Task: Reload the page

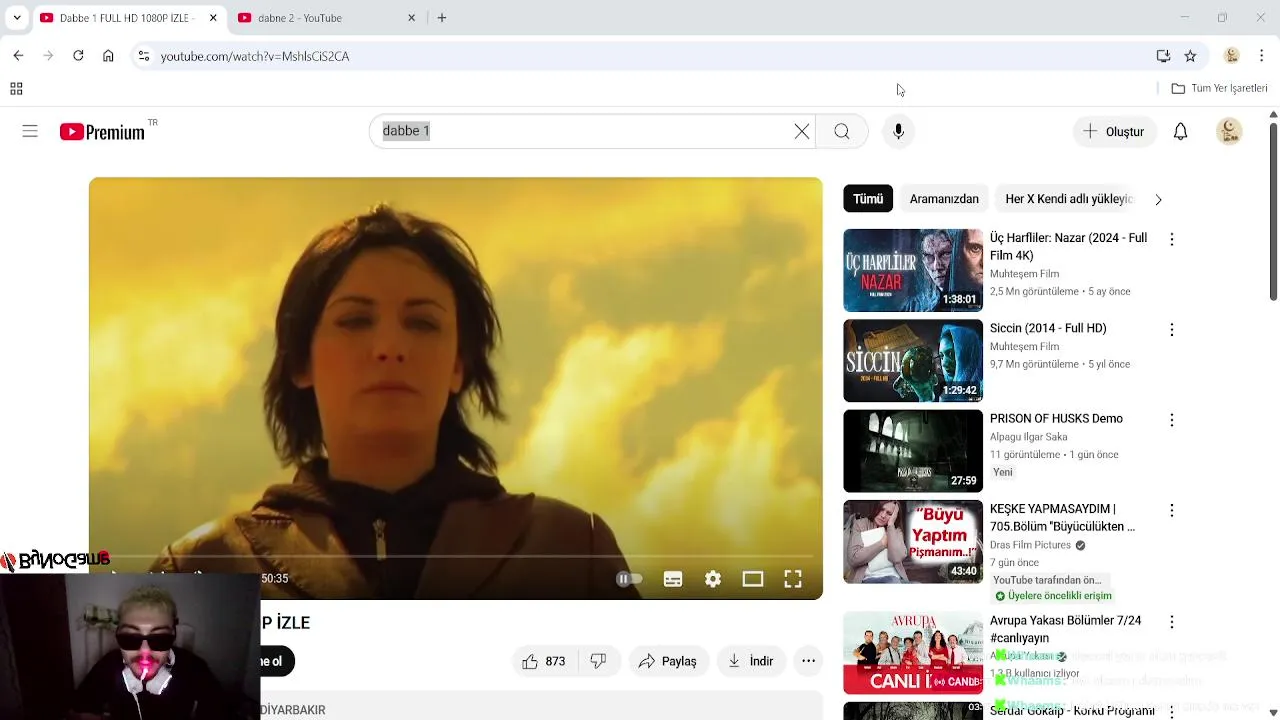Action: click(78, 56)
